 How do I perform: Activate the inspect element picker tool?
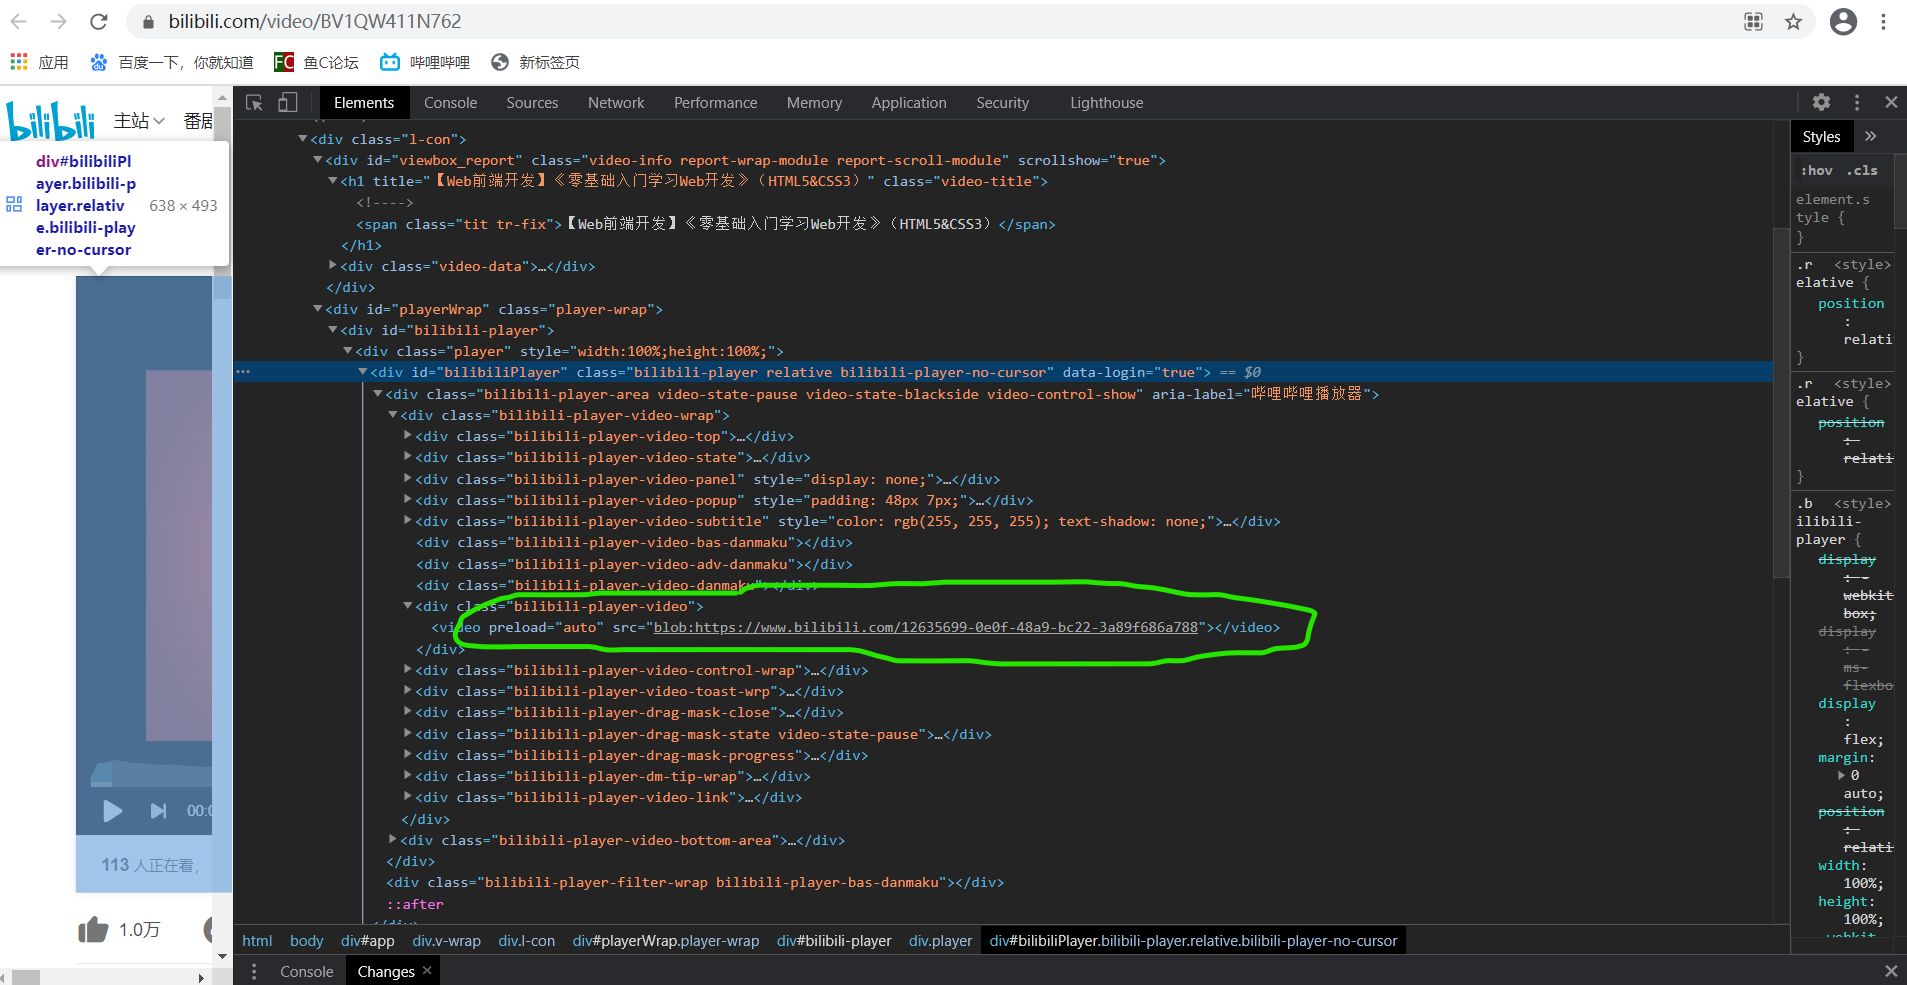click(x=254, y=103)
